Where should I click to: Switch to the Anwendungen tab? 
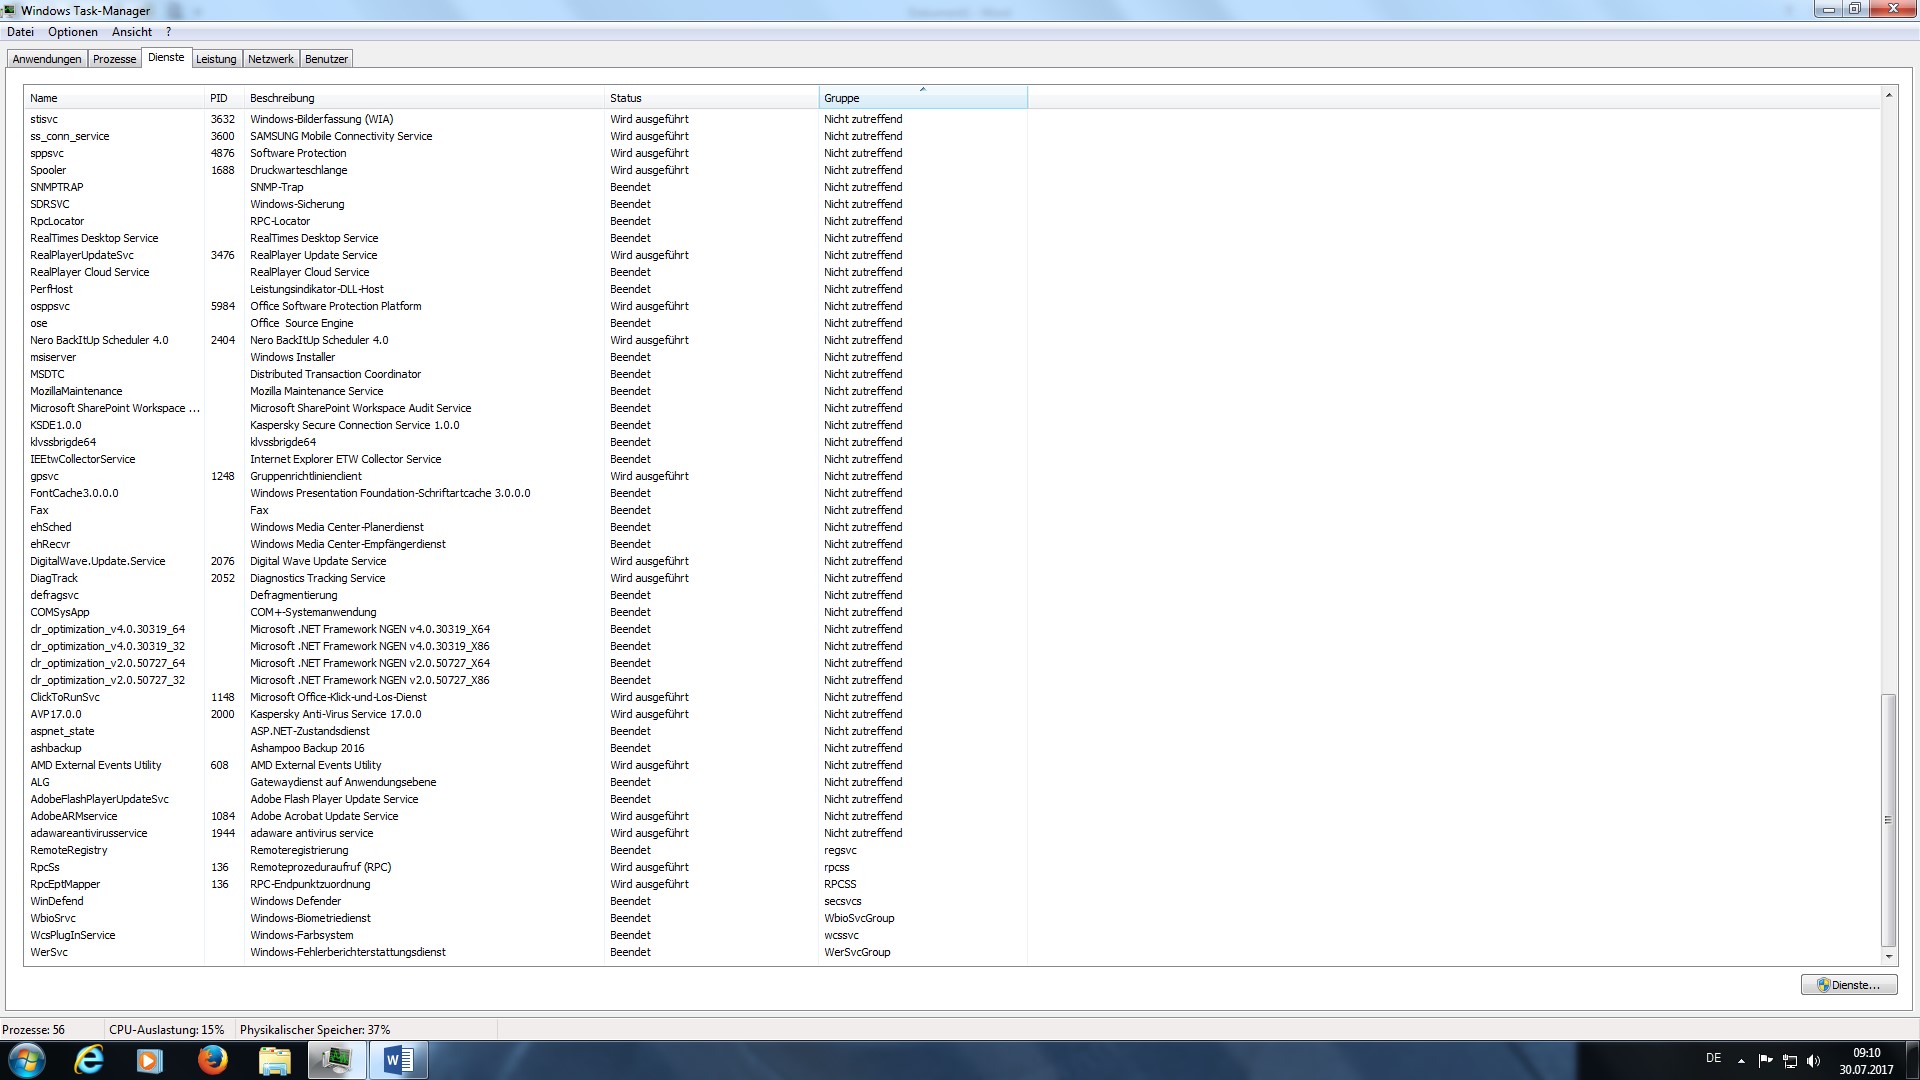(47, 59)
